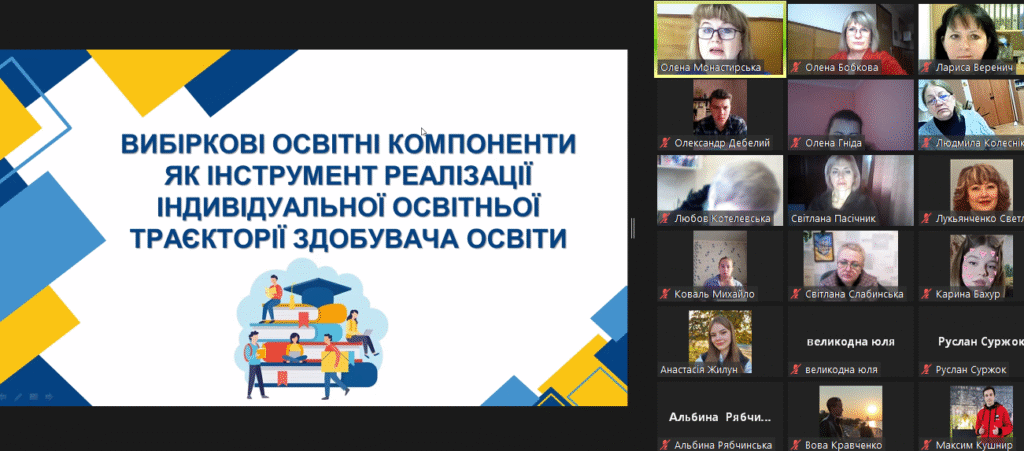Viewport: 1024px width, 451px height.
Task: Click the previous slide arrow in slideshow controls
Action: coord(4,397)
